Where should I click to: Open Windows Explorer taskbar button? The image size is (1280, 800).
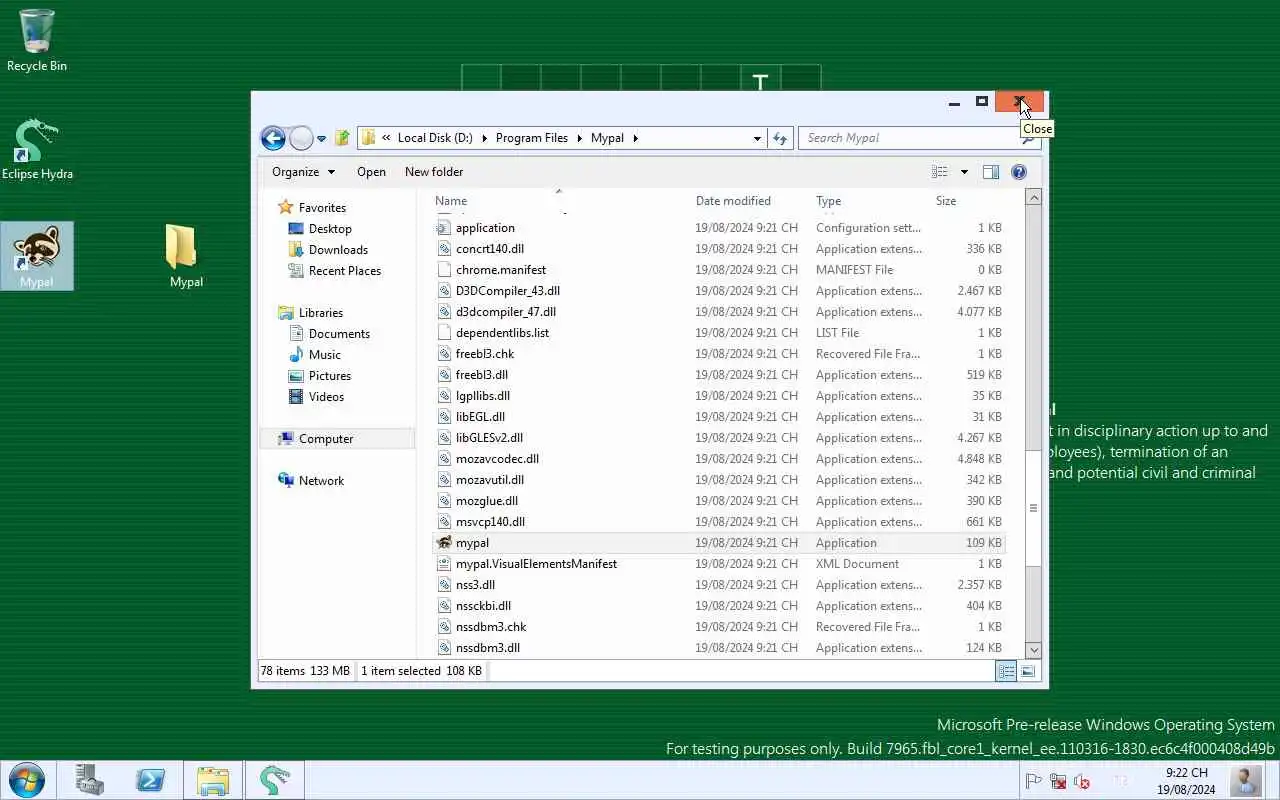click(213, 780)
